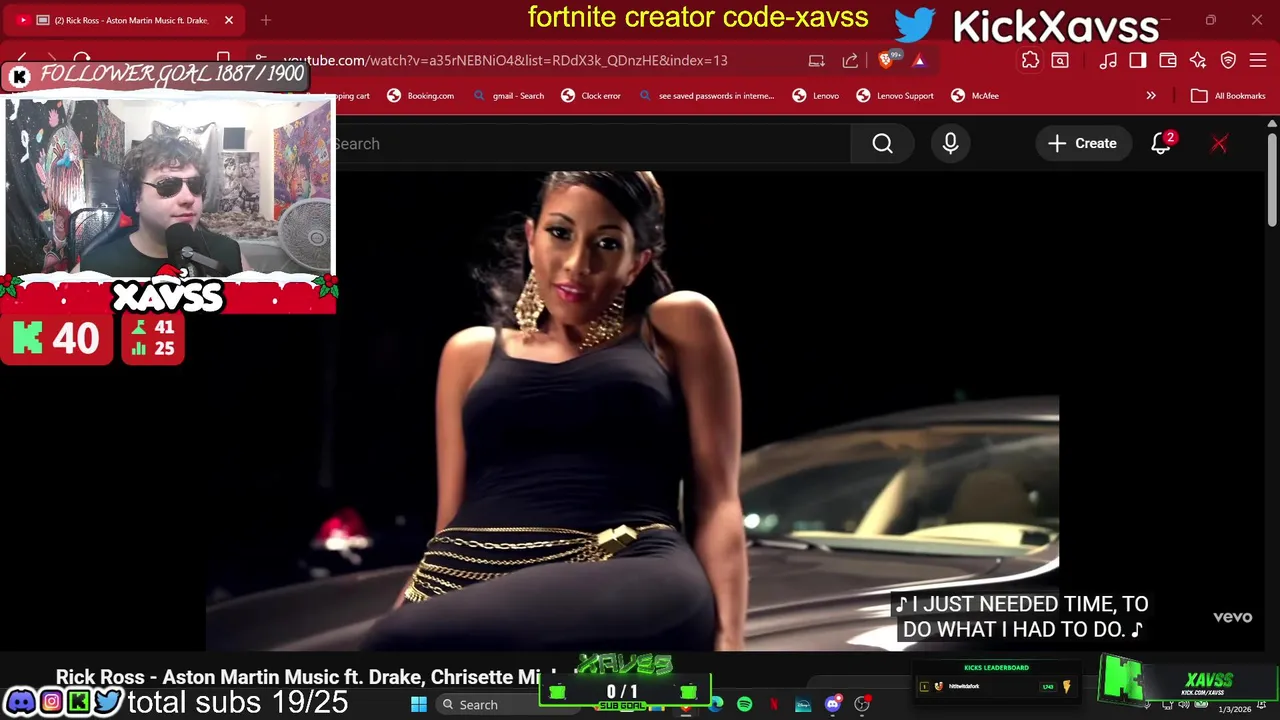Click the YouTube magnifier search button
This screenshot has width=1280, height=720.
[x=882, y=144]
